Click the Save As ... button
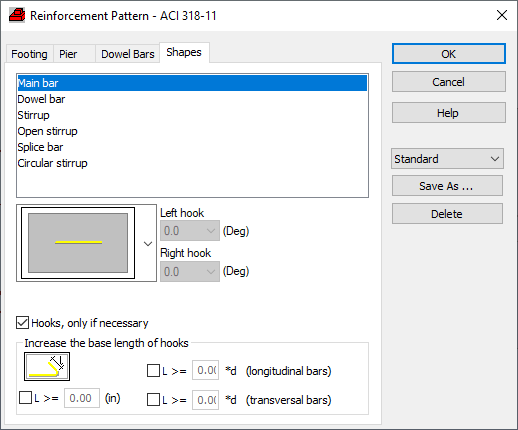Viewport: 518px width, 430px height. (x=447, y=186)
